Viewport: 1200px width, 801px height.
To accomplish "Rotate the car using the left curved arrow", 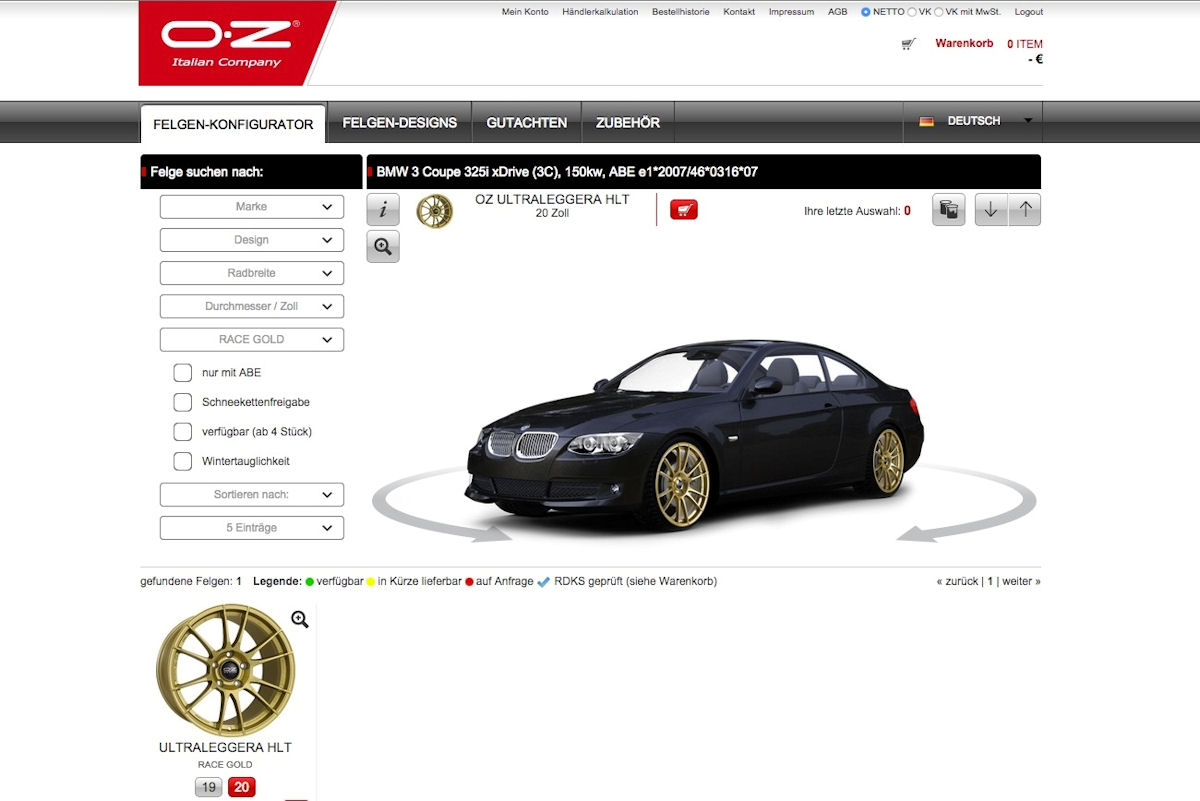I will point(441,507).
